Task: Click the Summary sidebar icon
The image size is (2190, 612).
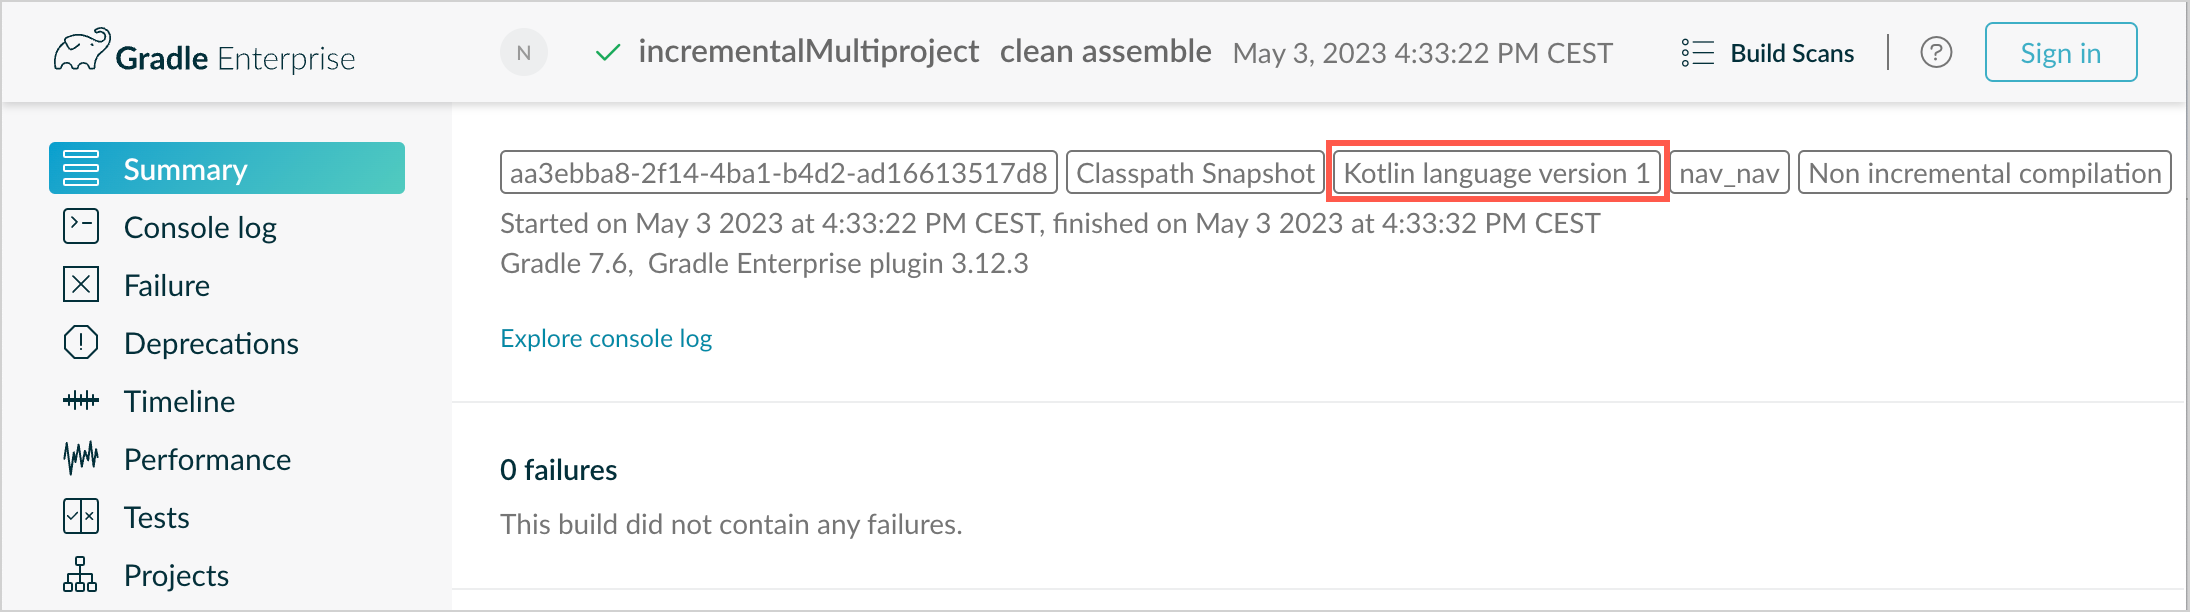Action: (81, 168)
